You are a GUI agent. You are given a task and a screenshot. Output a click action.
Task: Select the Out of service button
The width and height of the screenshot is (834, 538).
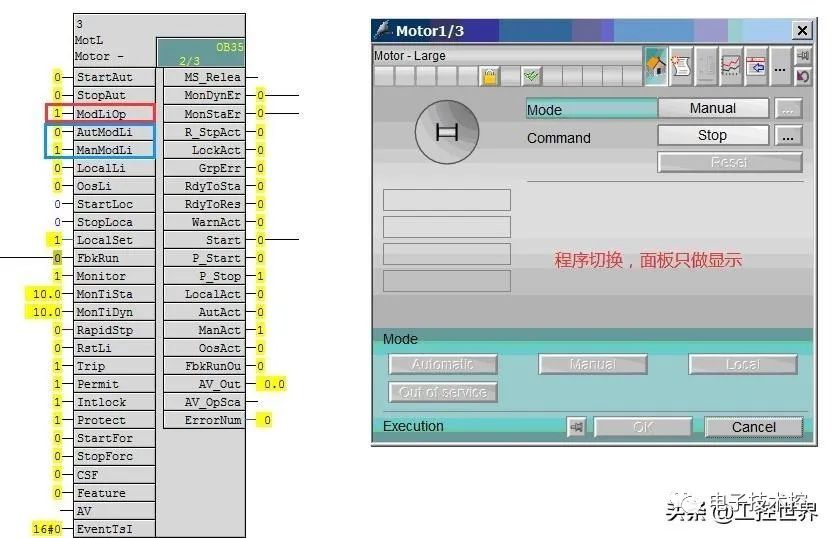coord(443,392)
